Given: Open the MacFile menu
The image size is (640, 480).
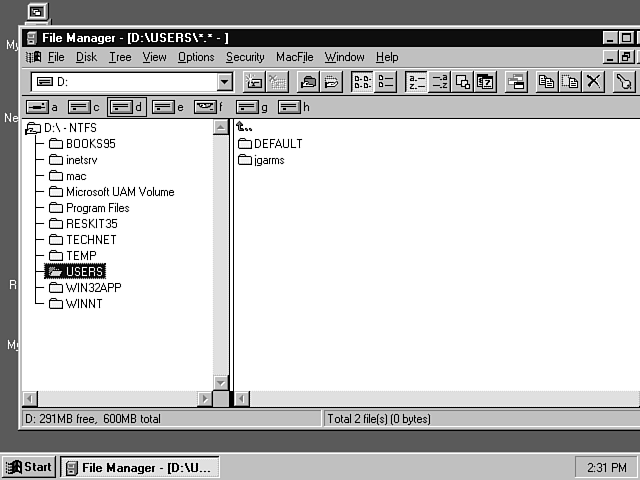Looking at the screenshot, I should (294, 57).
